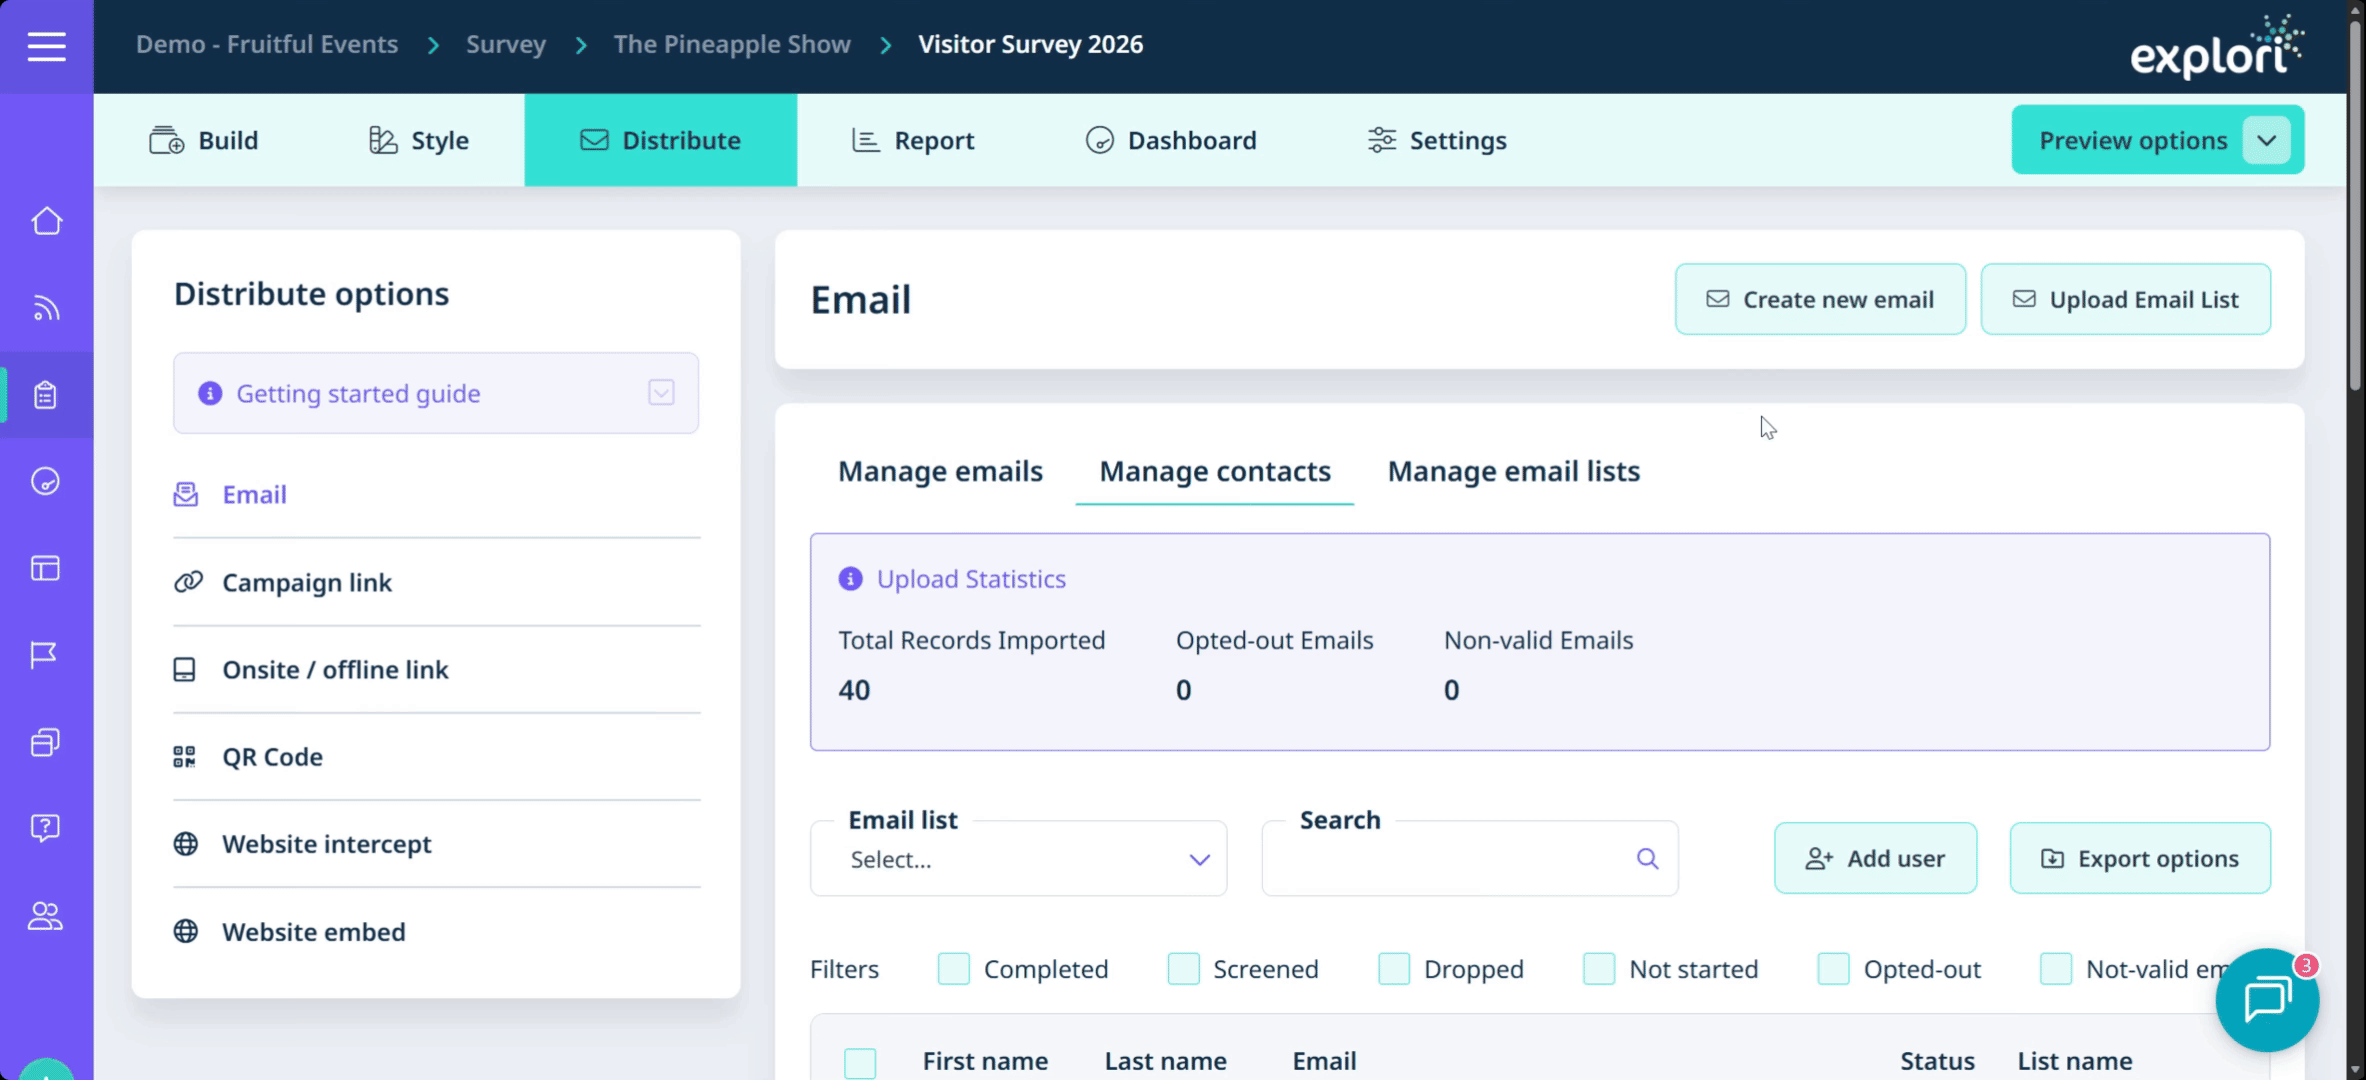Click the help question icon in sidebar

(45, 828)
